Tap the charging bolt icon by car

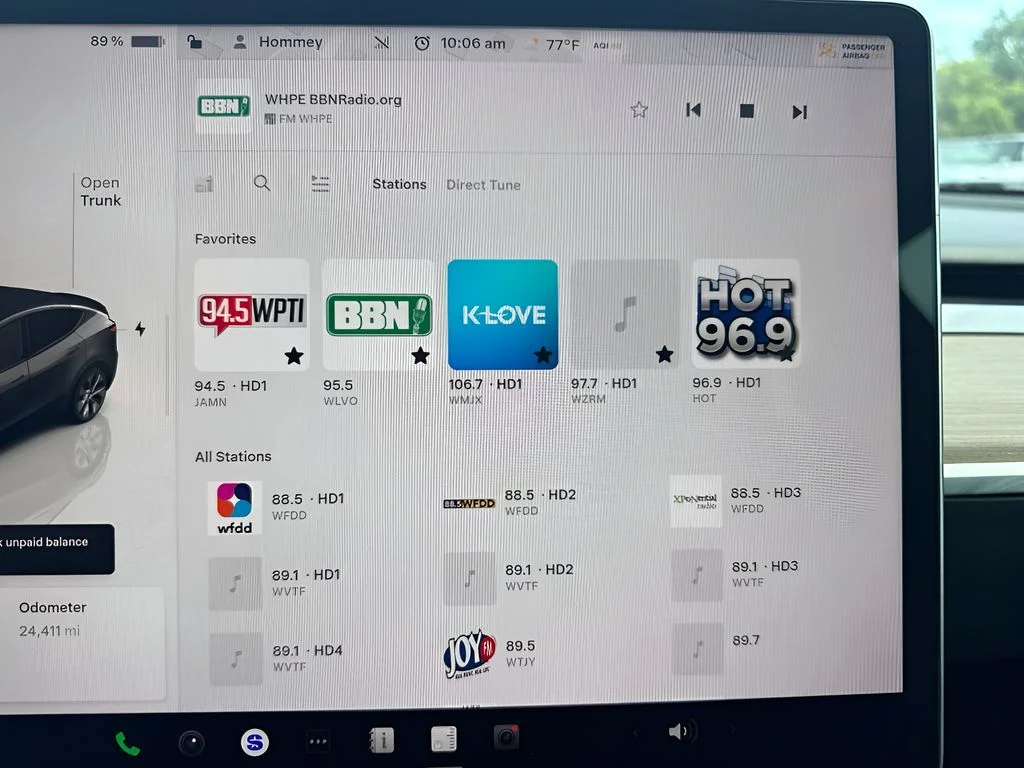click(140, 328)
